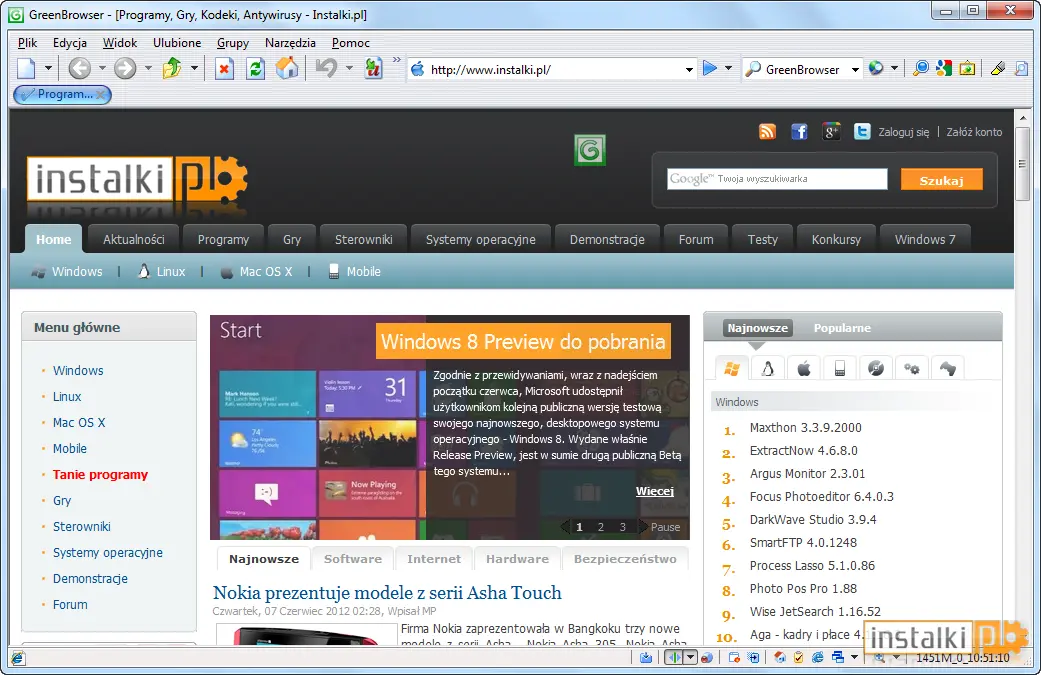The width and height of the screenshot is (1041, 675).
Task: Select the gears category icon in Najnowsze panel
Action: point(912,368)
